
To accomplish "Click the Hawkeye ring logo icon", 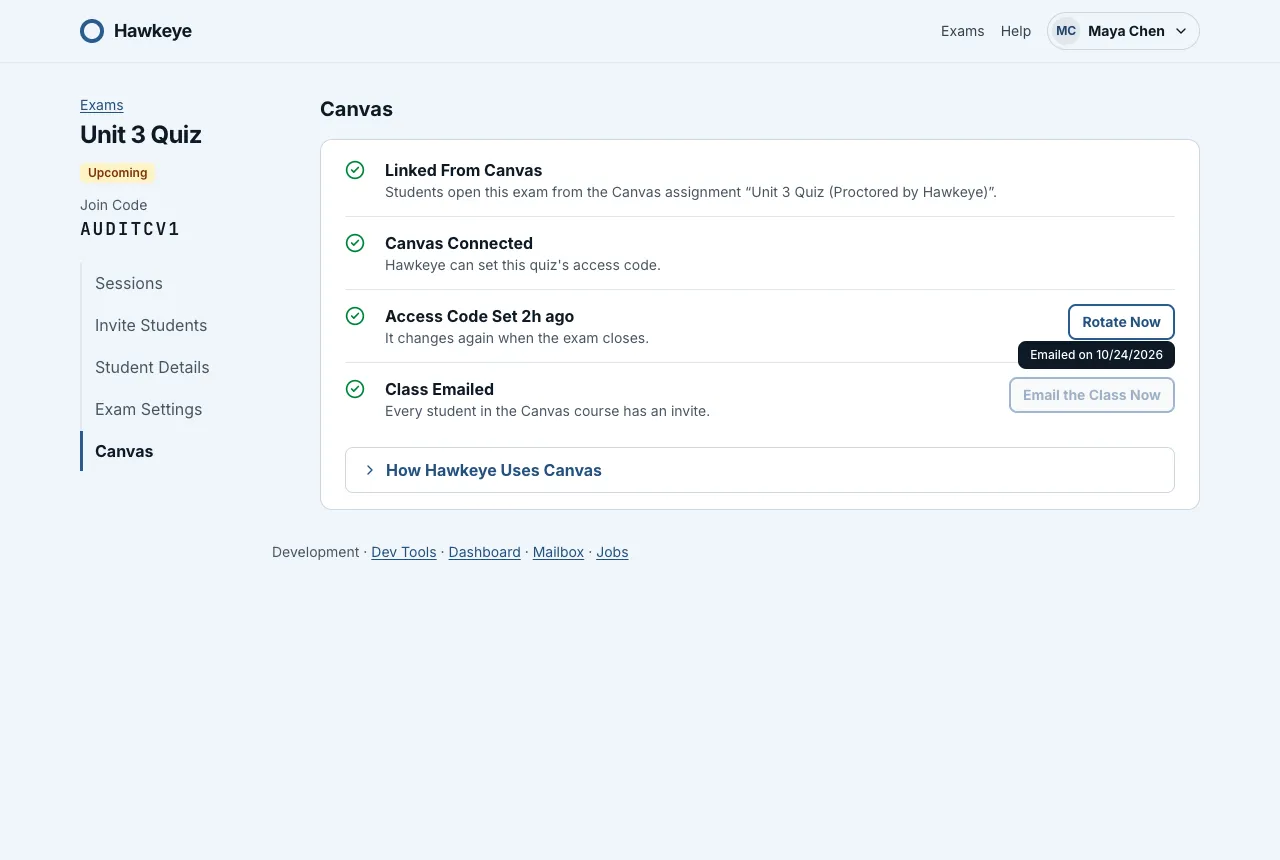I will [92, 31].
